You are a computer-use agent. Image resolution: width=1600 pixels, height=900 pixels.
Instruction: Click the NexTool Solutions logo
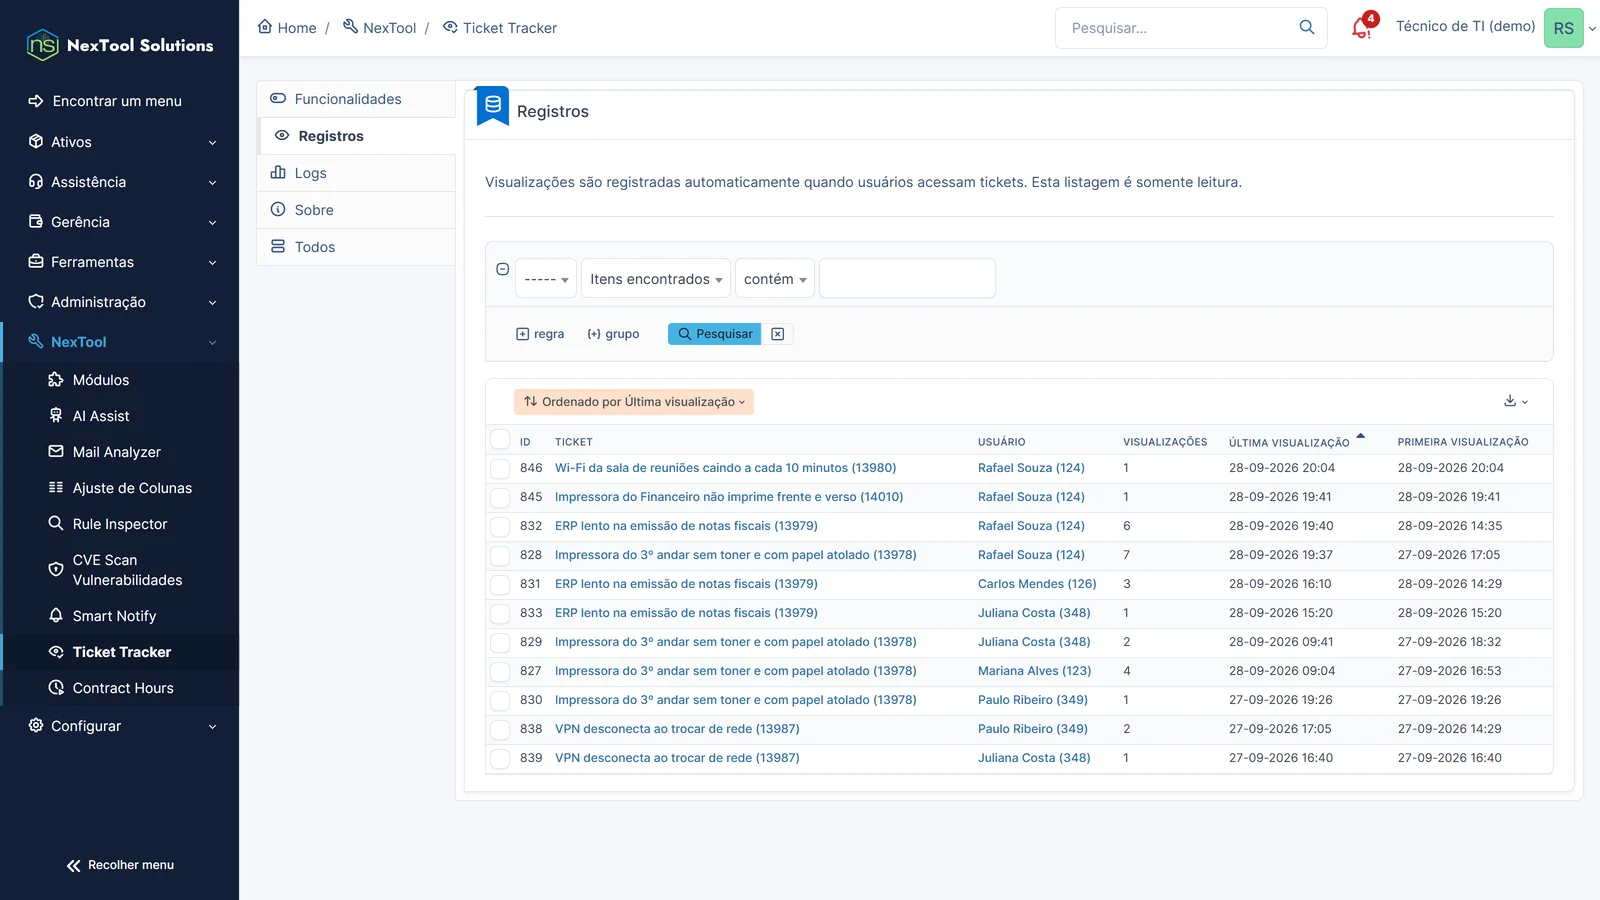pyautogui.click(x=120, y=45)
